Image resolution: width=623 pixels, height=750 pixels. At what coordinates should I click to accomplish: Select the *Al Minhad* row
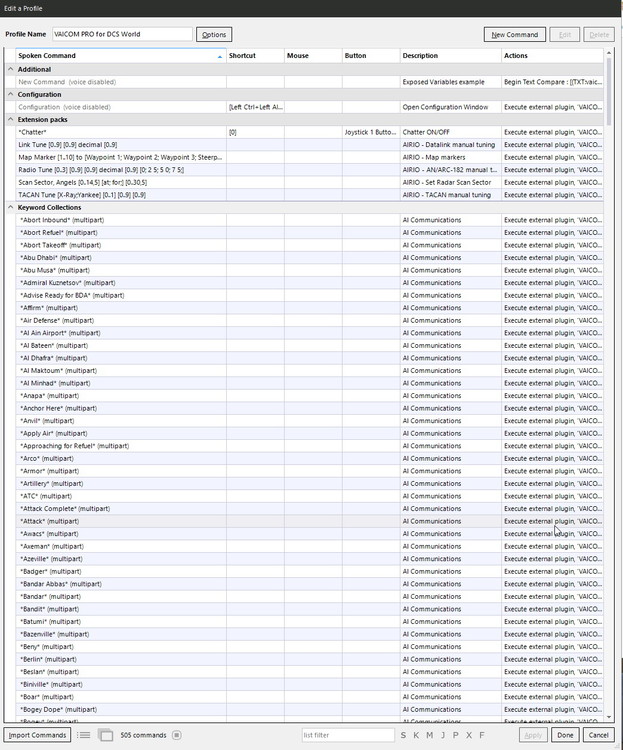click(x=310, y=383)
